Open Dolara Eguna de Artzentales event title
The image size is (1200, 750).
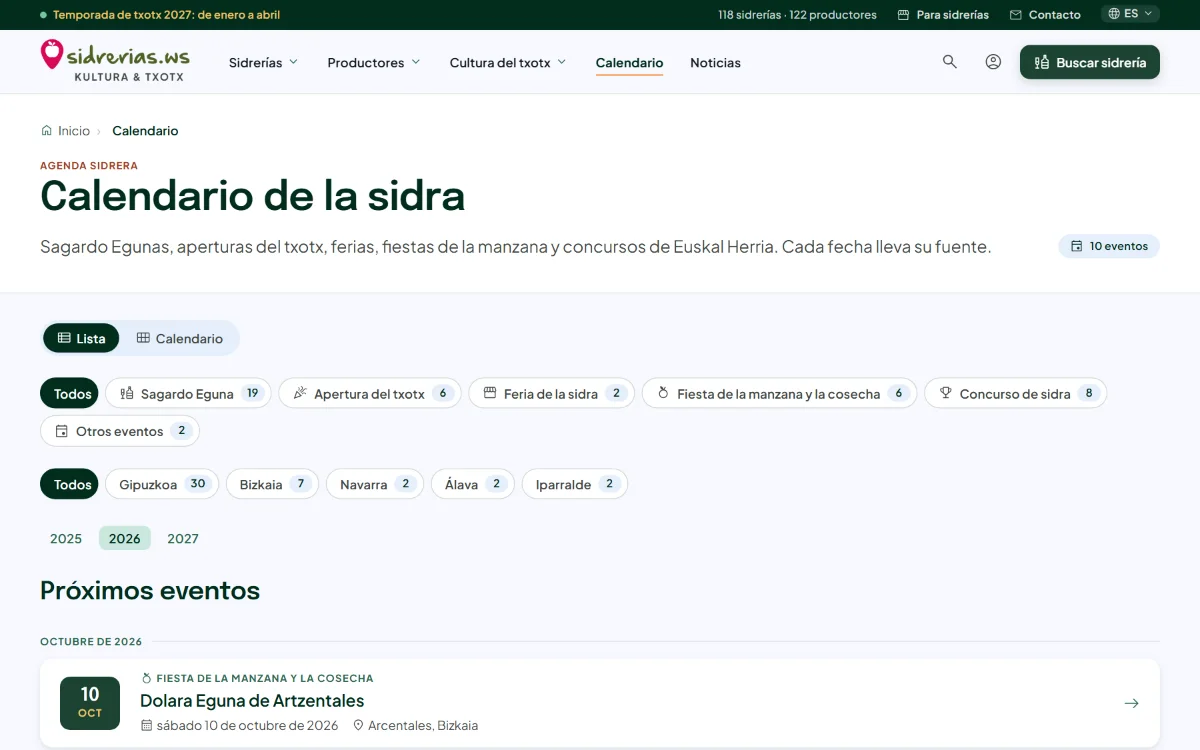point(252,701)
